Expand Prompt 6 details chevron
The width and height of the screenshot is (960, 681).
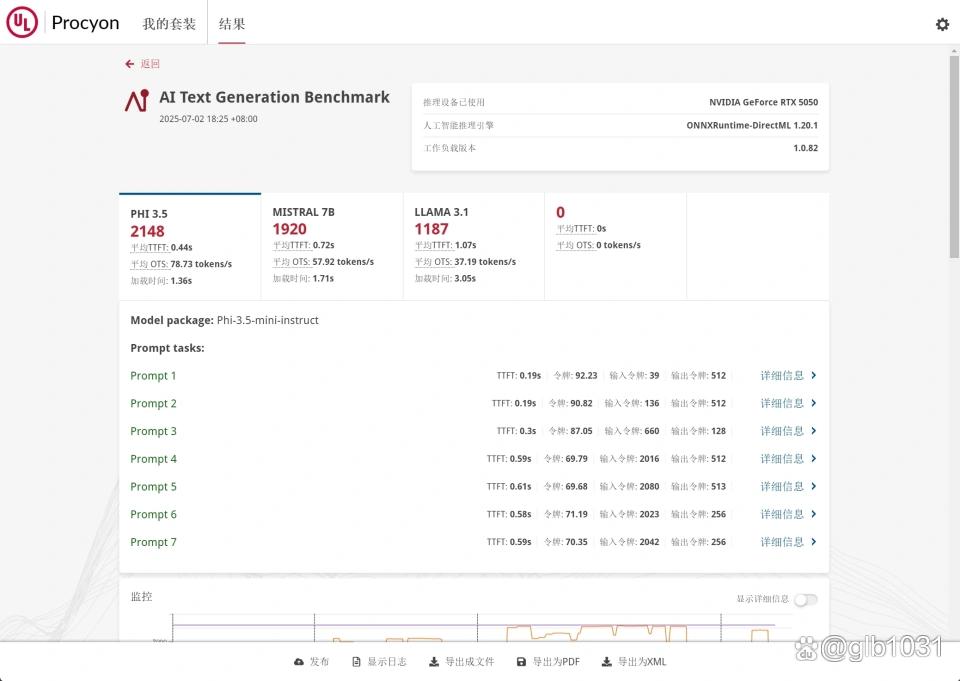pos(814,514)
